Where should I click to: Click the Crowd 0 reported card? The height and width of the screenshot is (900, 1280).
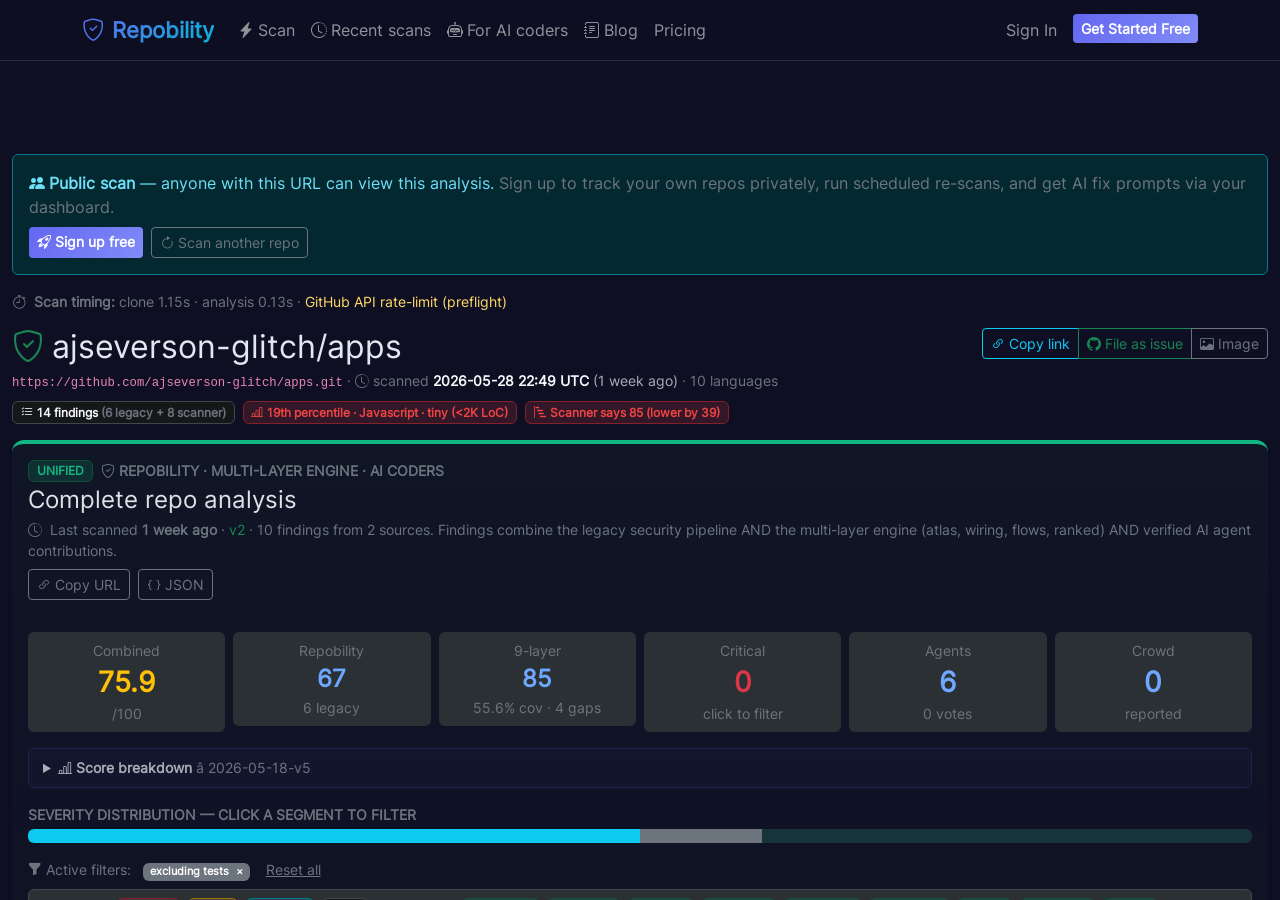1153,682
